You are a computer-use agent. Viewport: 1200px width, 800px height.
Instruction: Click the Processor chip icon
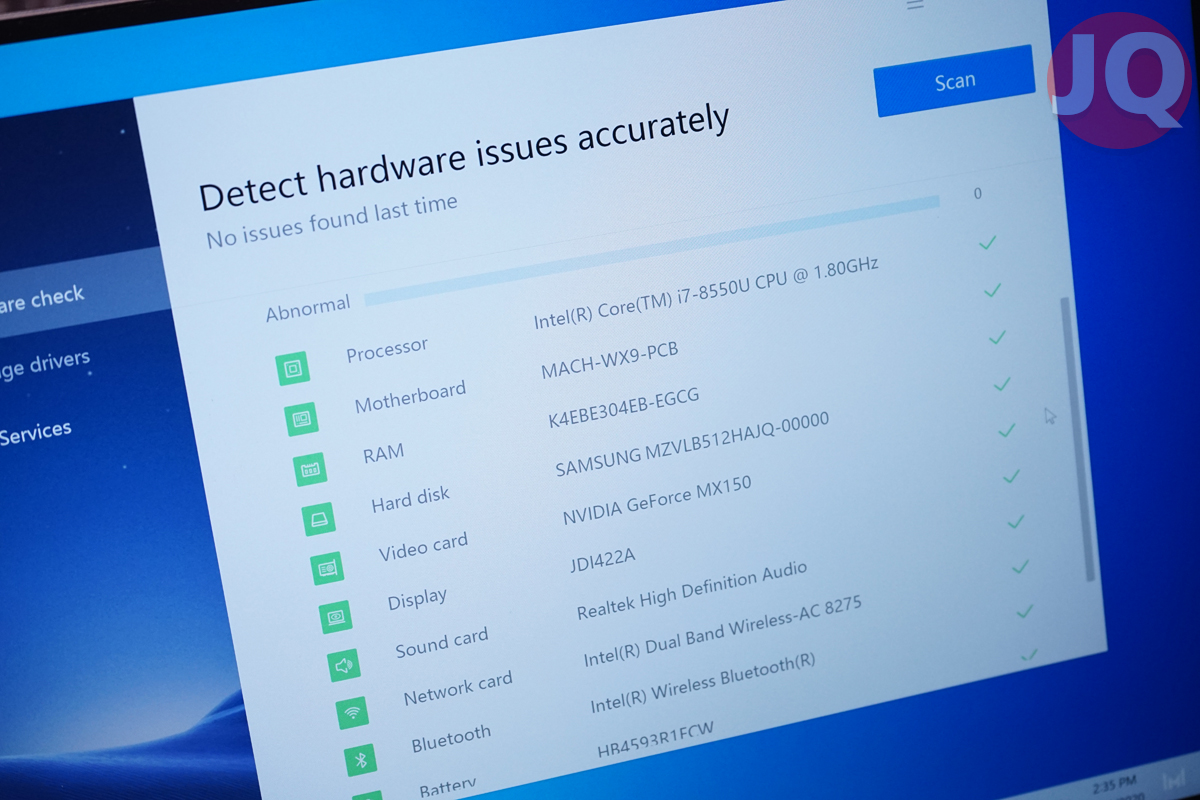pyautogui.click(x=293, y=369)
